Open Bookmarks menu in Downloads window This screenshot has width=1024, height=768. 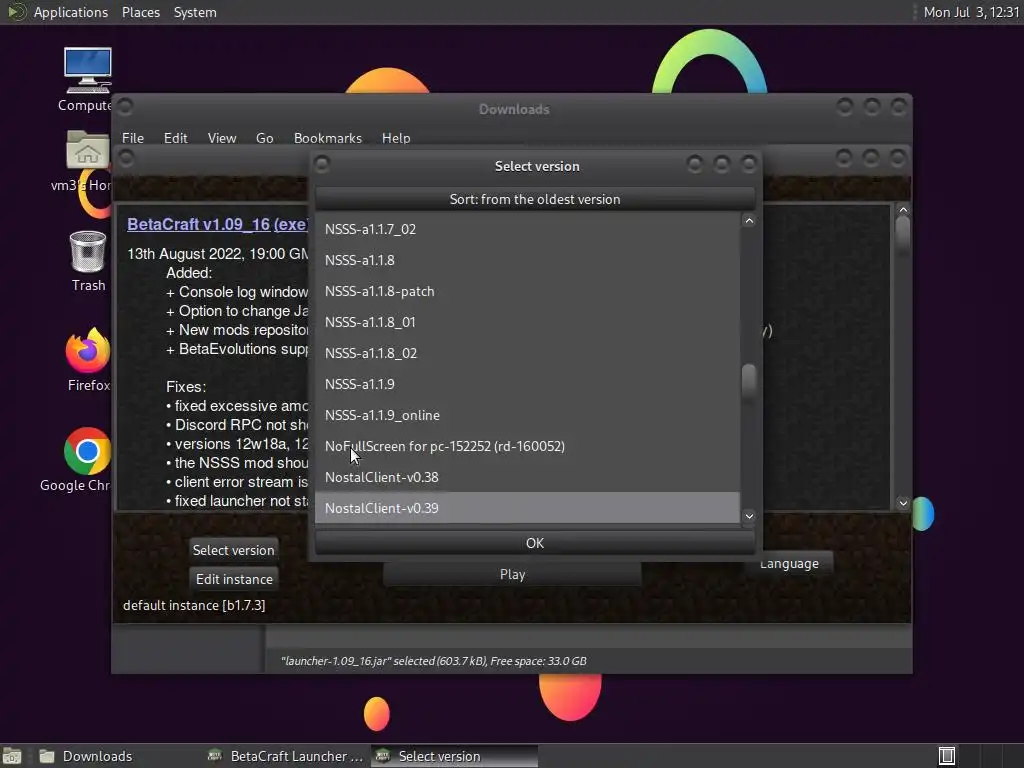(327, 138)
